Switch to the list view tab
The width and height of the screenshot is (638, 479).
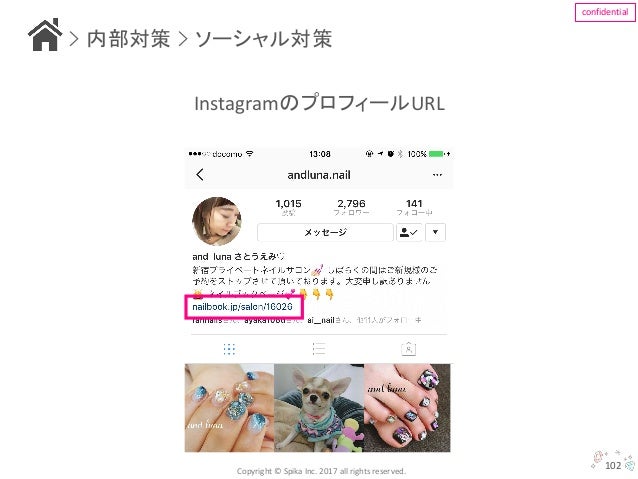pos(319,349)
